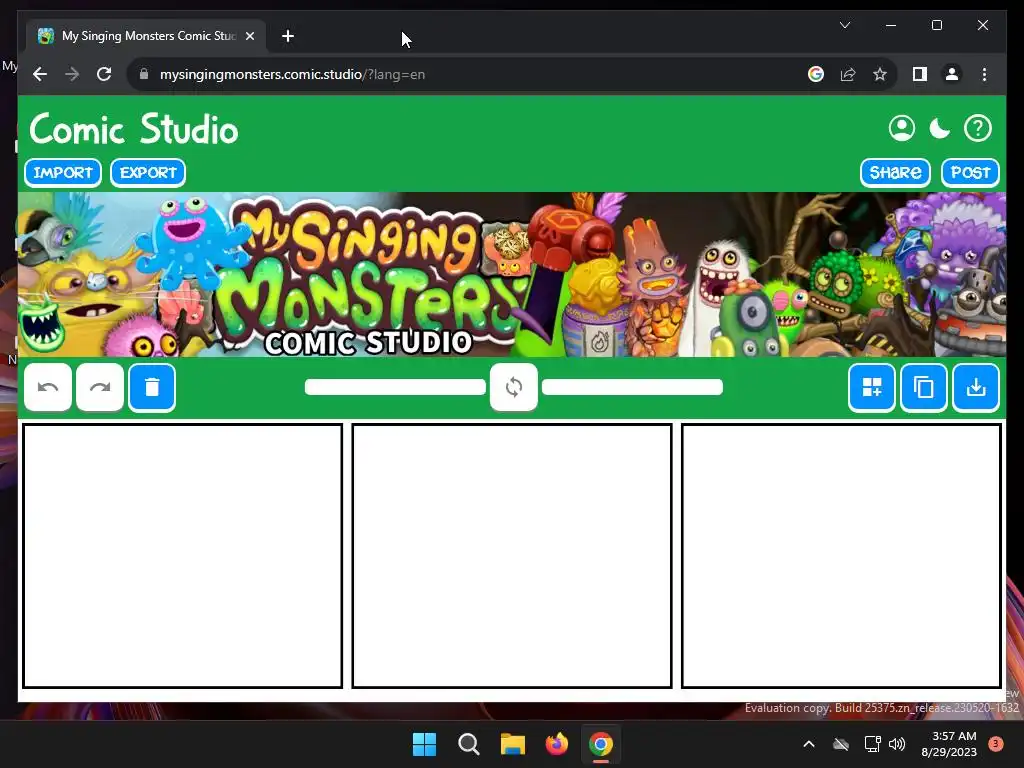
Task: Click the Google icon in the address bar
Action: pyautogui.click(x=816, y=74)
